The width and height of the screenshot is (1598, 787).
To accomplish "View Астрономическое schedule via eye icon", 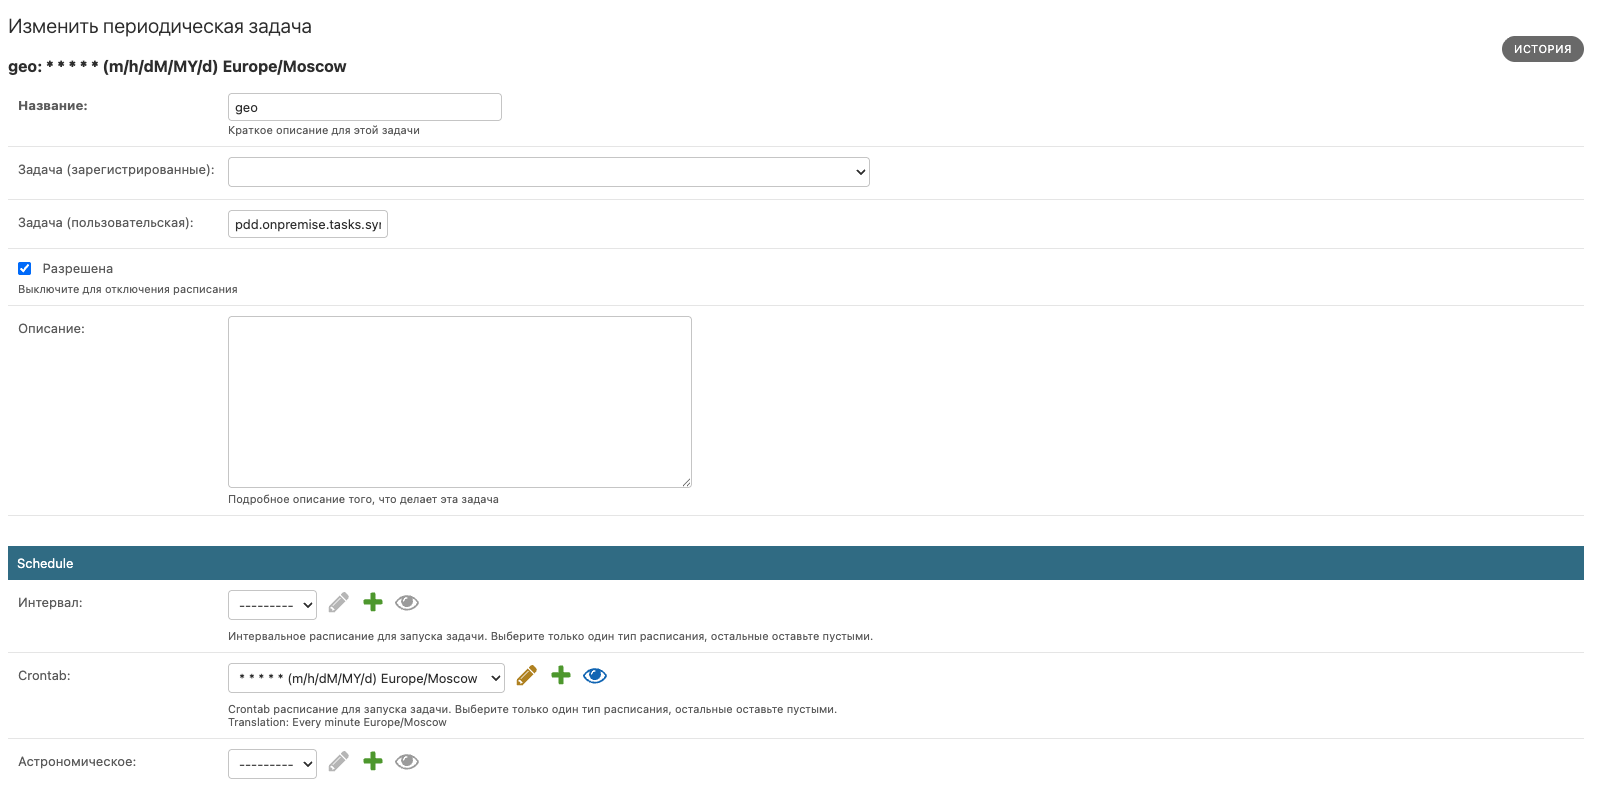I will point(407,761).
